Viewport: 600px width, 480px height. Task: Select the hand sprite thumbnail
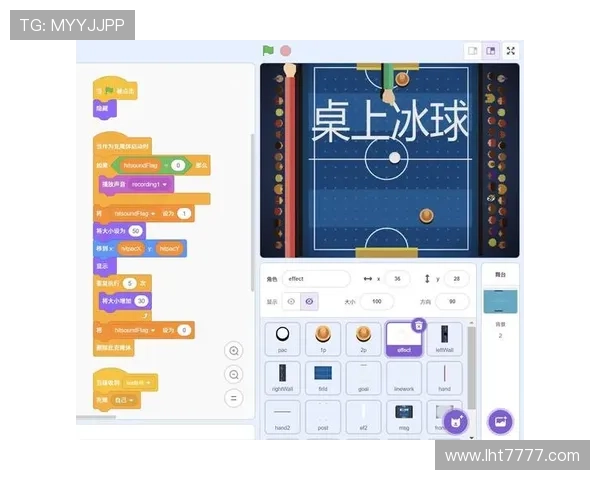(445, 378)
